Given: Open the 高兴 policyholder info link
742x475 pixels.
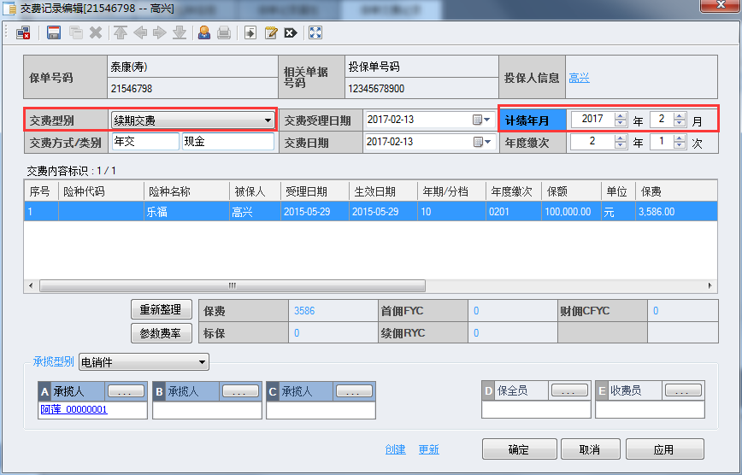Looking at the screenshot, I should (x=578, y=77).
